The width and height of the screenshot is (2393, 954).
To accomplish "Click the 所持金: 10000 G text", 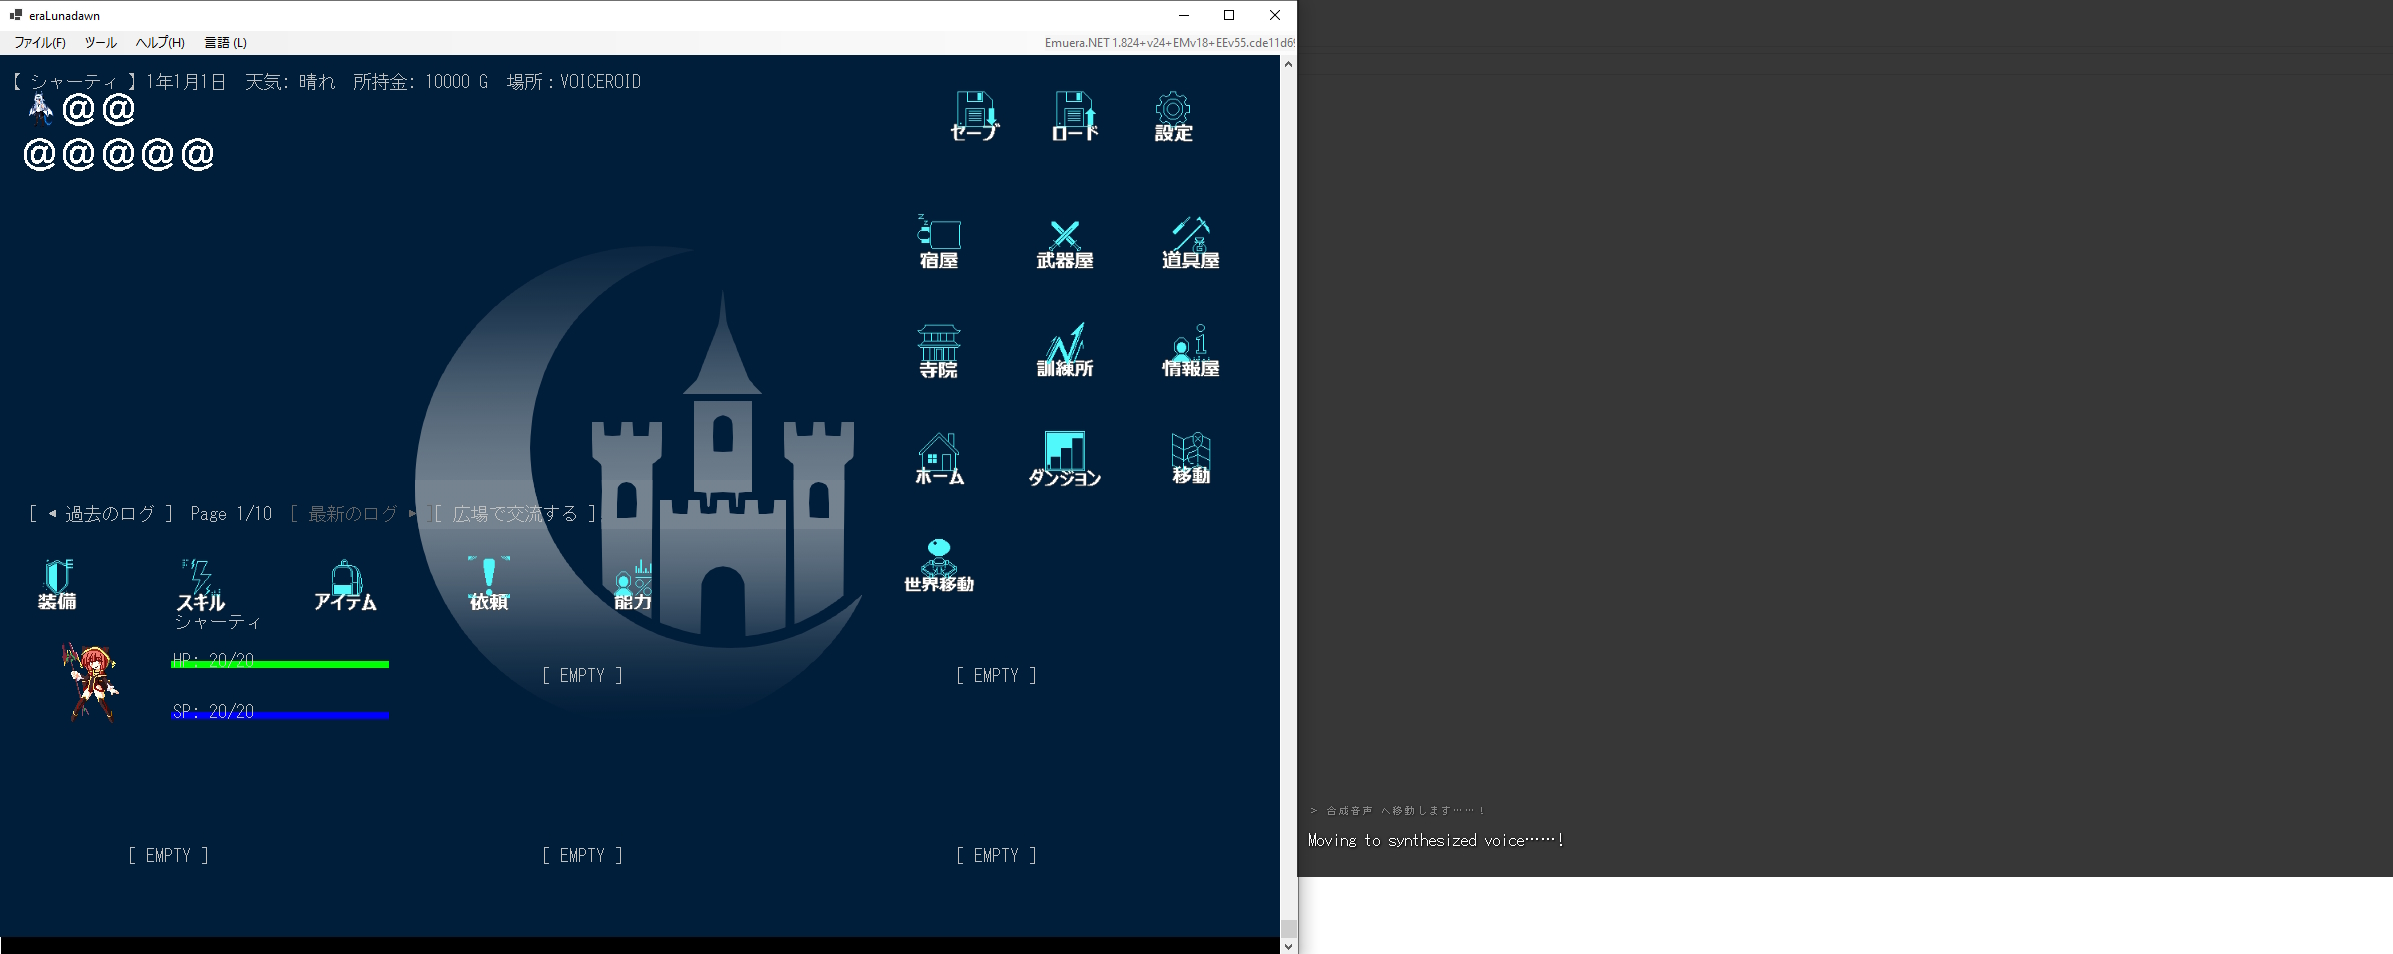I will (420, 82).
